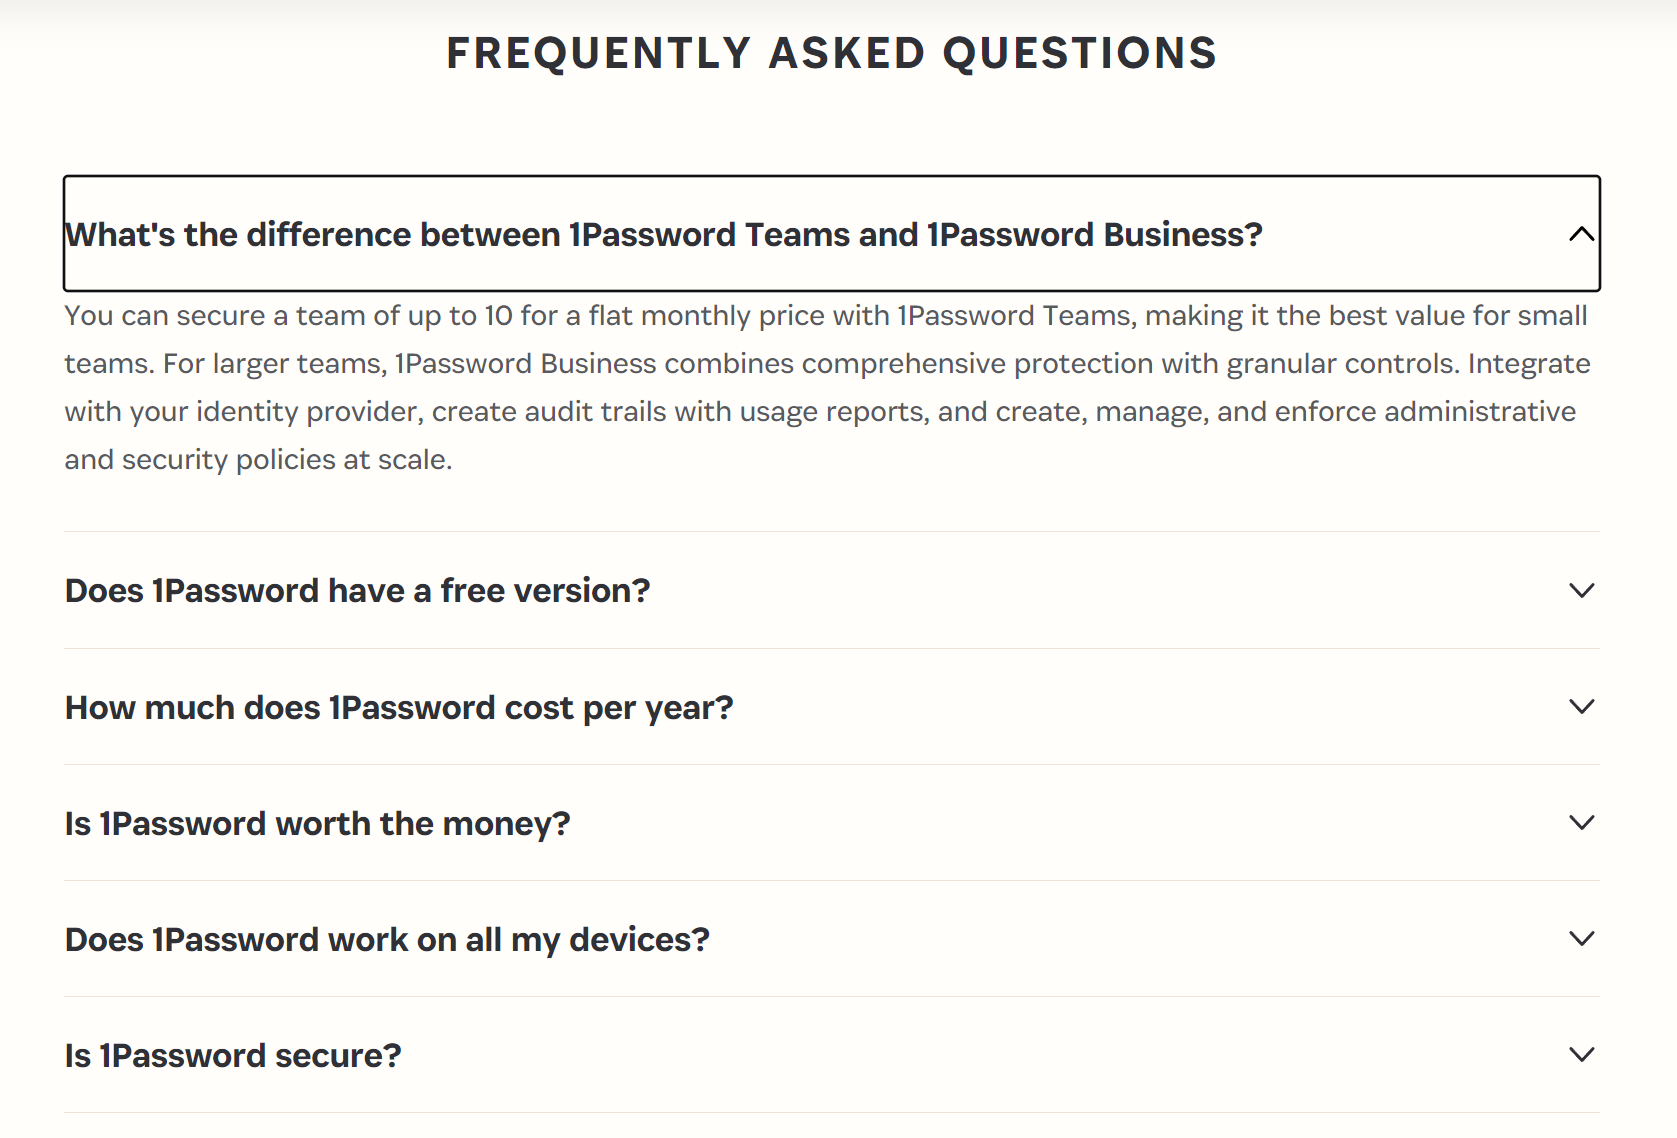
Task: Click the 'Frequently Asked Questions' heading
Action: point(831,53)
